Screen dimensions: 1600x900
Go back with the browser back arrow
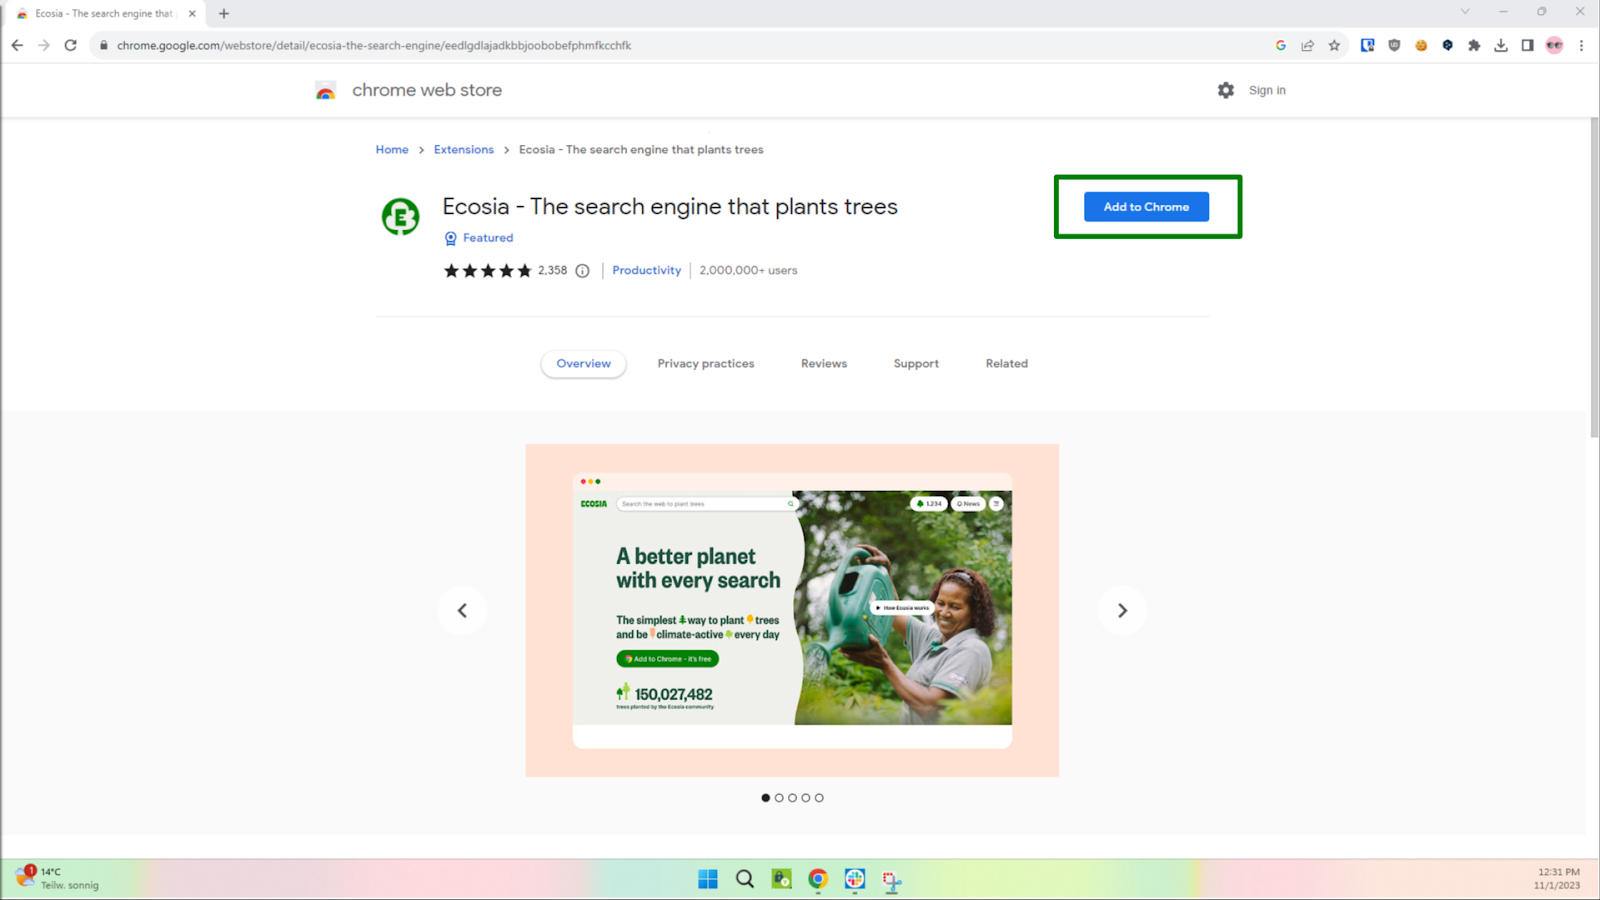(x=17, y=45)
